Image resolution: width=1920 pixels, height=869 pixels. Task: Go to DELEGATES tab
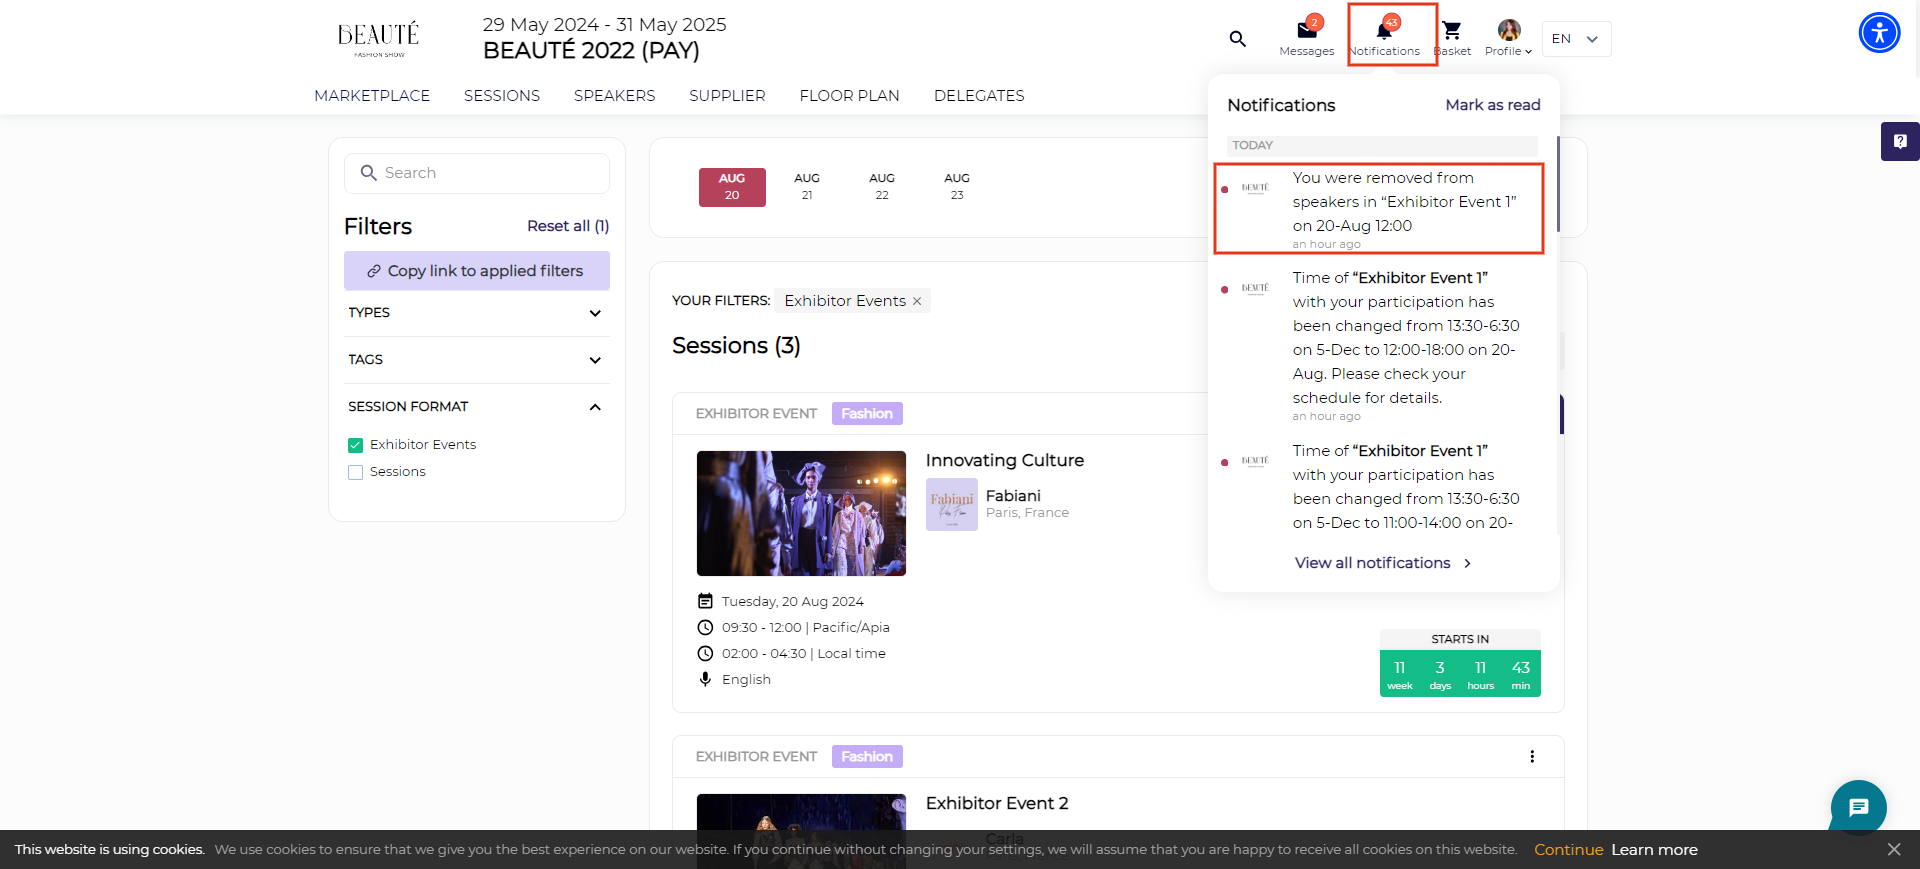click(x=979, y=96)
